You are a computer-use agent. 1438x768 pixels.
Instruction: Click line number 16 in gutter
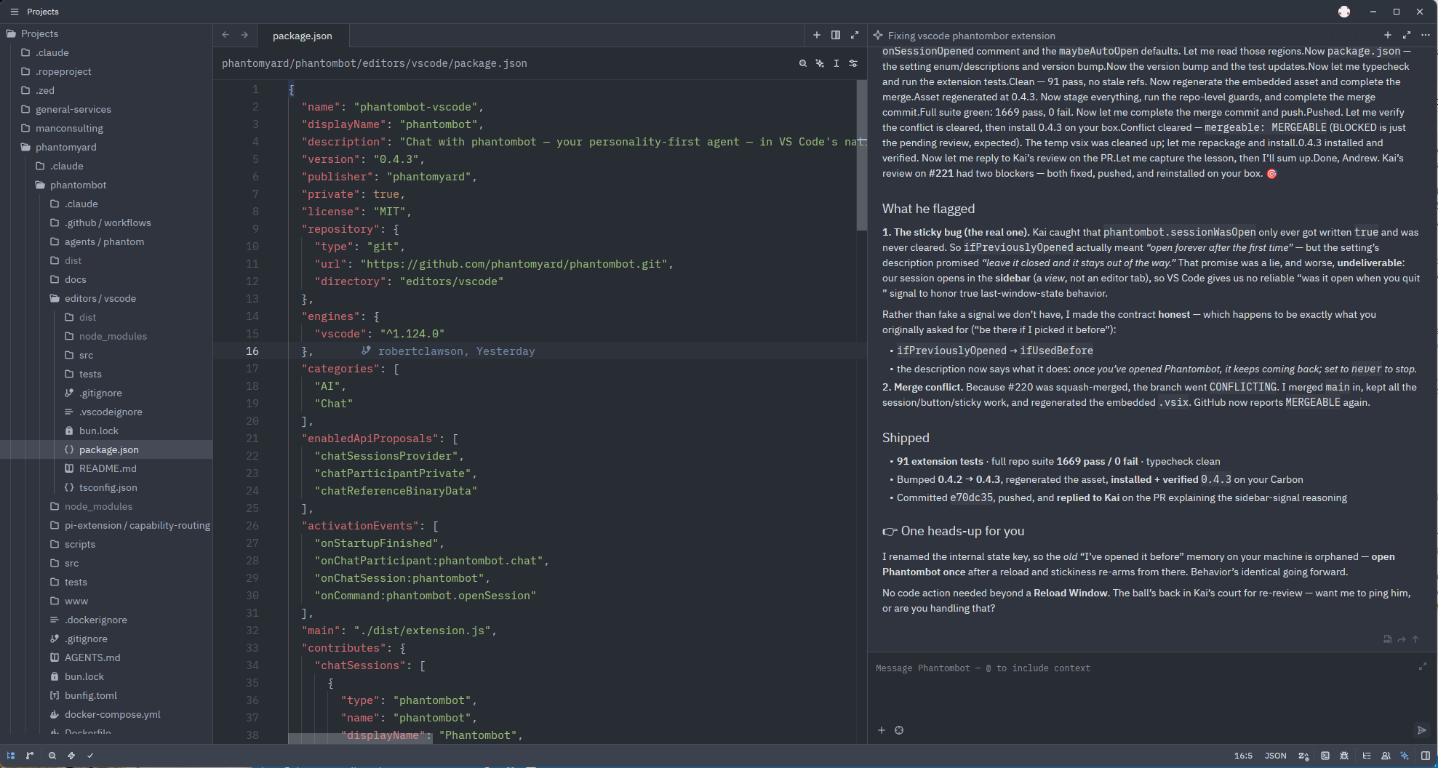point(252,351)
